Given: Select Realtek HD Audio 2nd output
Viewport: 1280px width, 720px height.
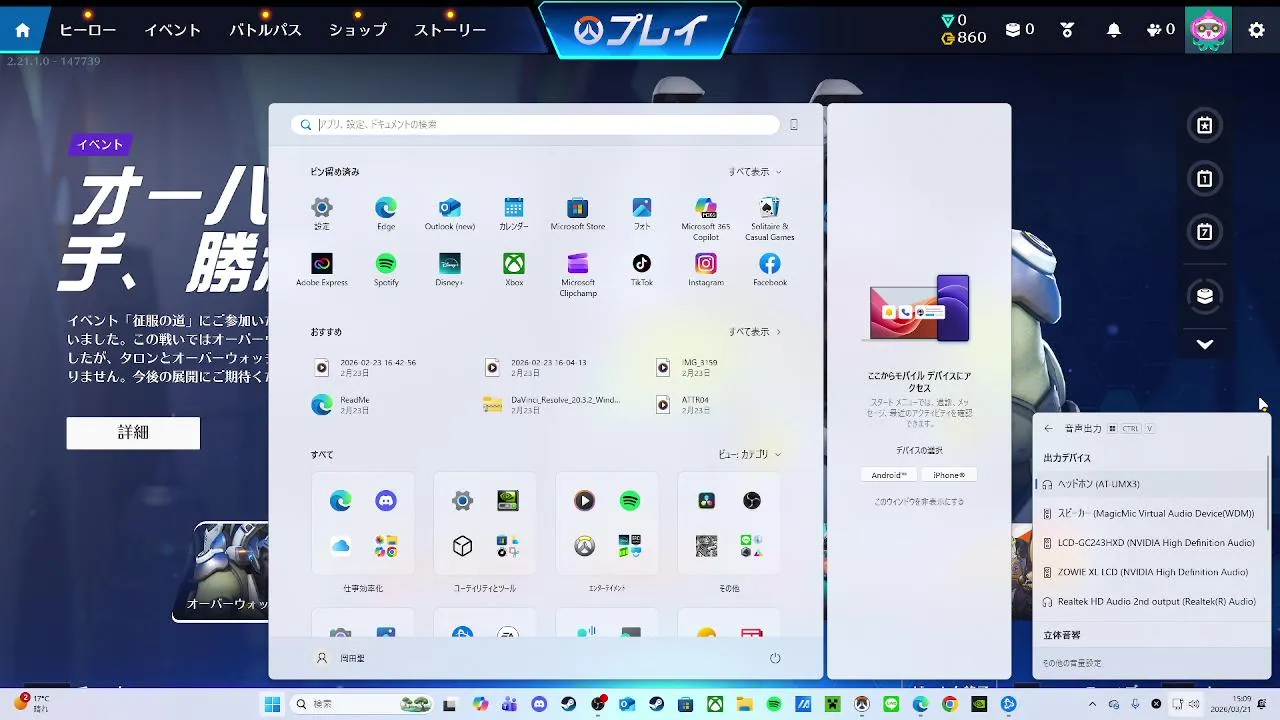Looking at the screenshot, I should (1150, 602).
